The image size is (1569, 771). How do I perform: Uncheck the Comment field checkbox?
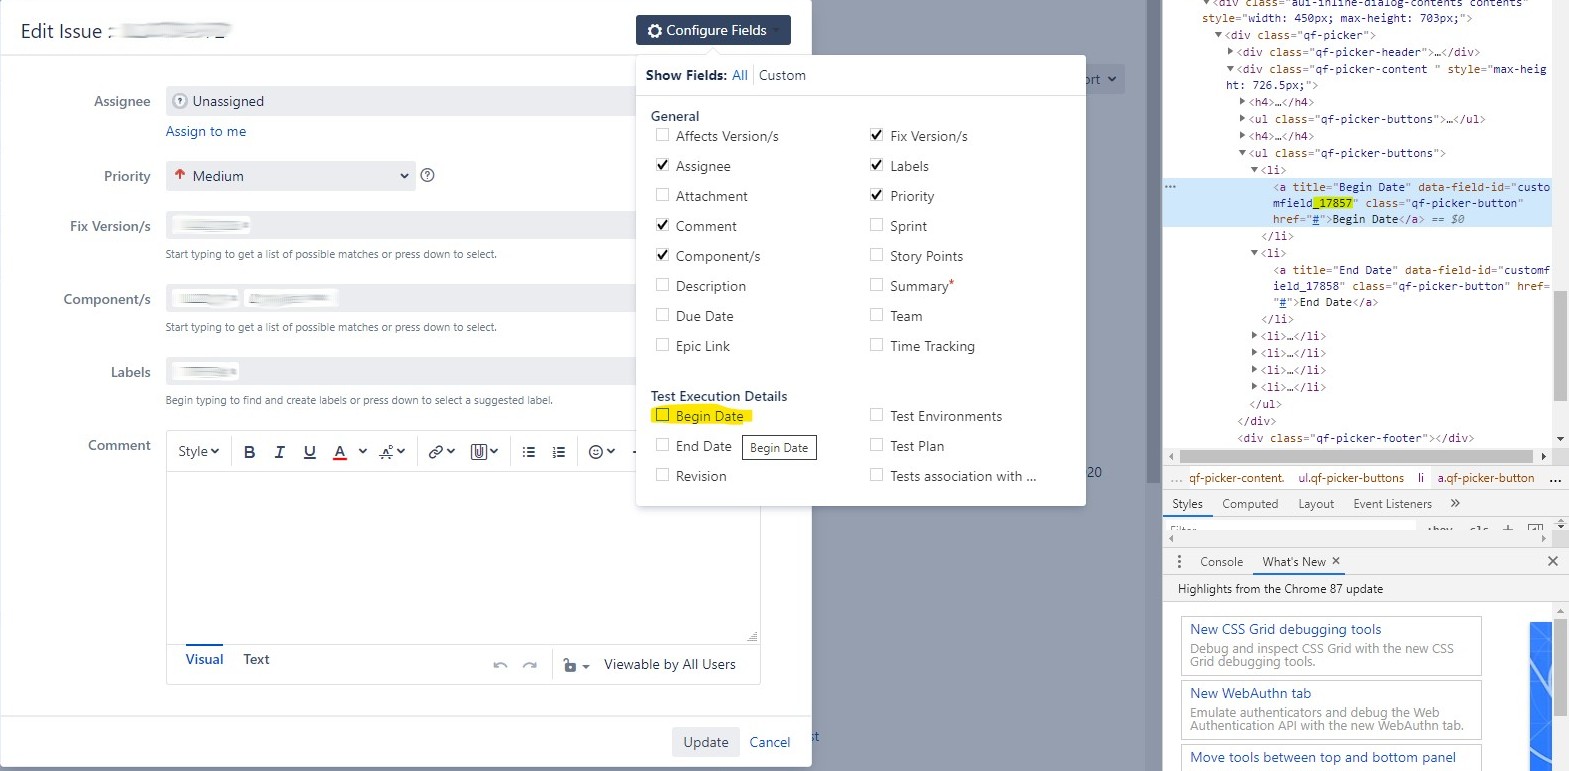[x=662, y=225]
